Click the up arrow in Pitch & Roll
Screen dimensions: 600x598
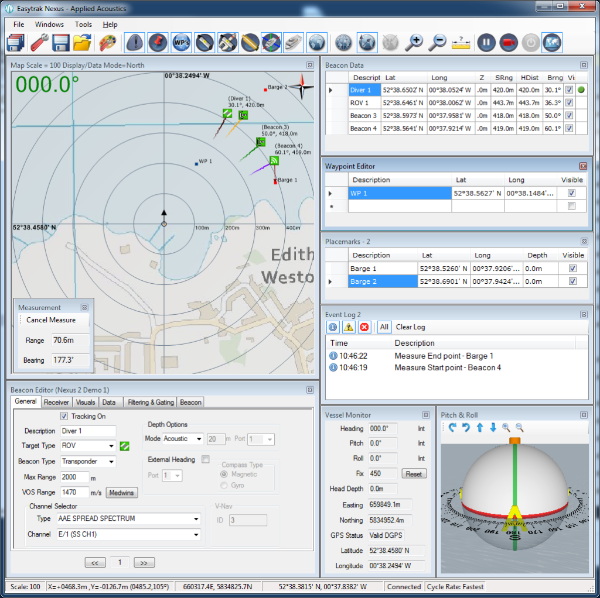tap(479, 428)
